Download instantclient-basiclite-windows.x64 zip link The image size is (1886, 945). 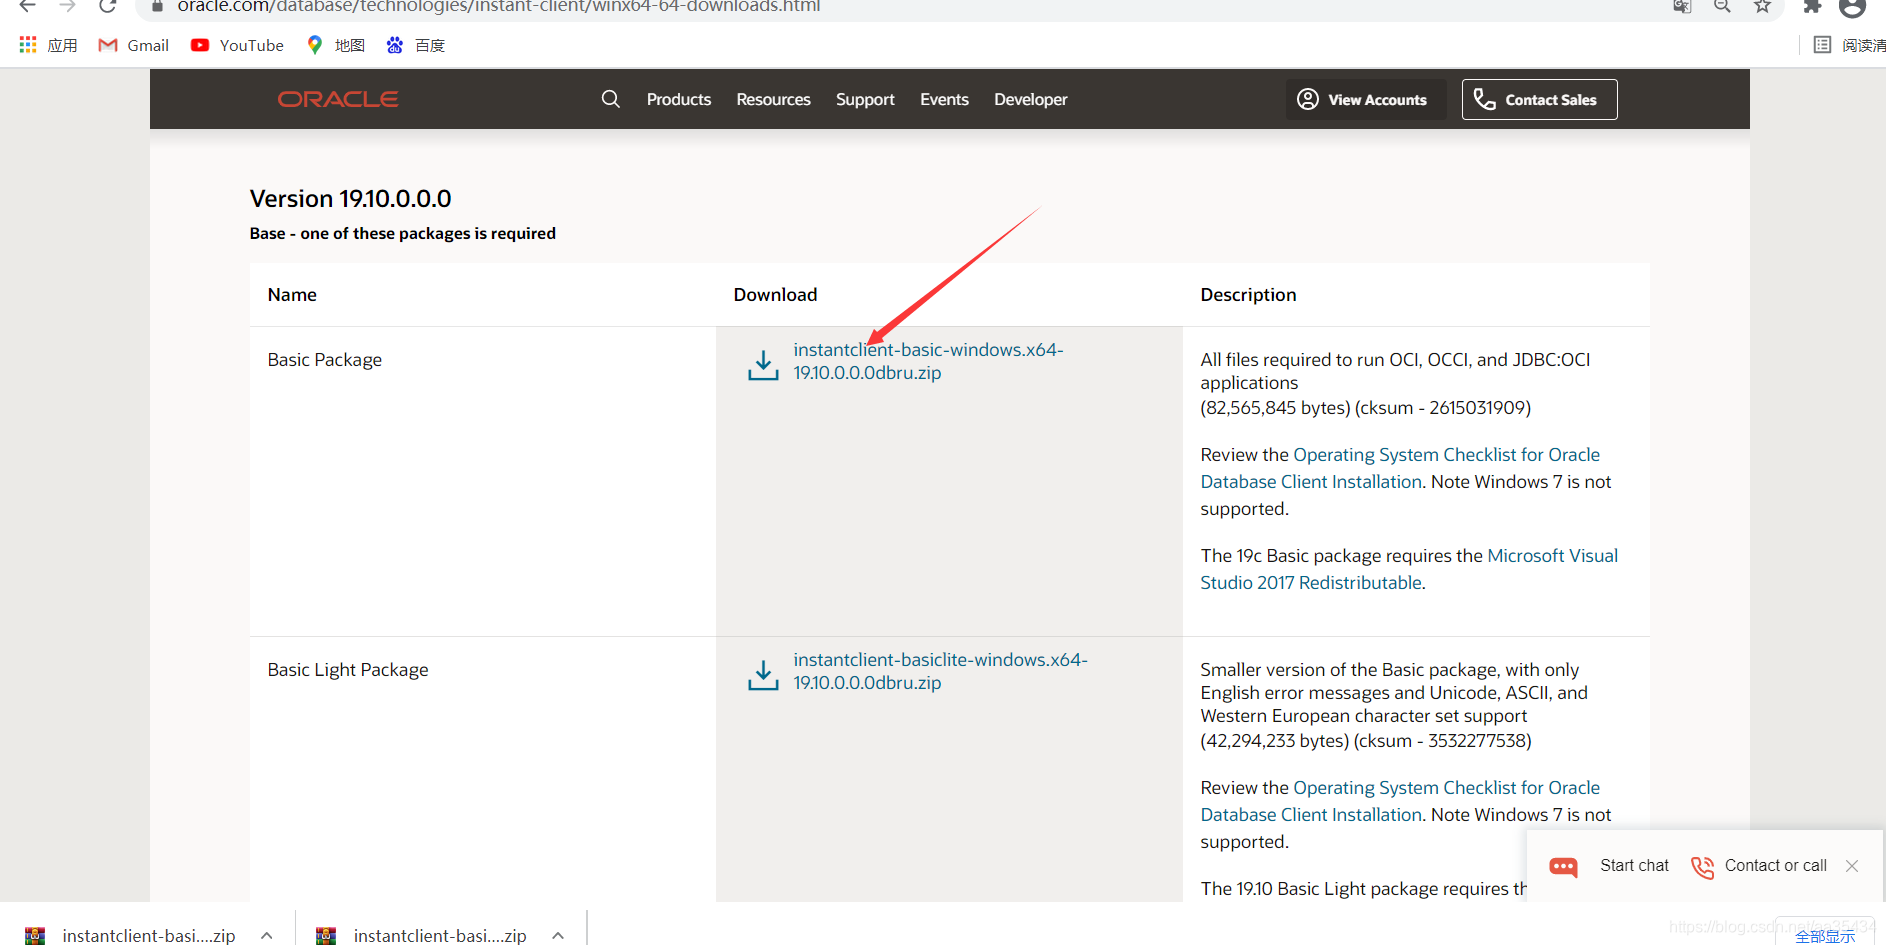click(940, 671)
